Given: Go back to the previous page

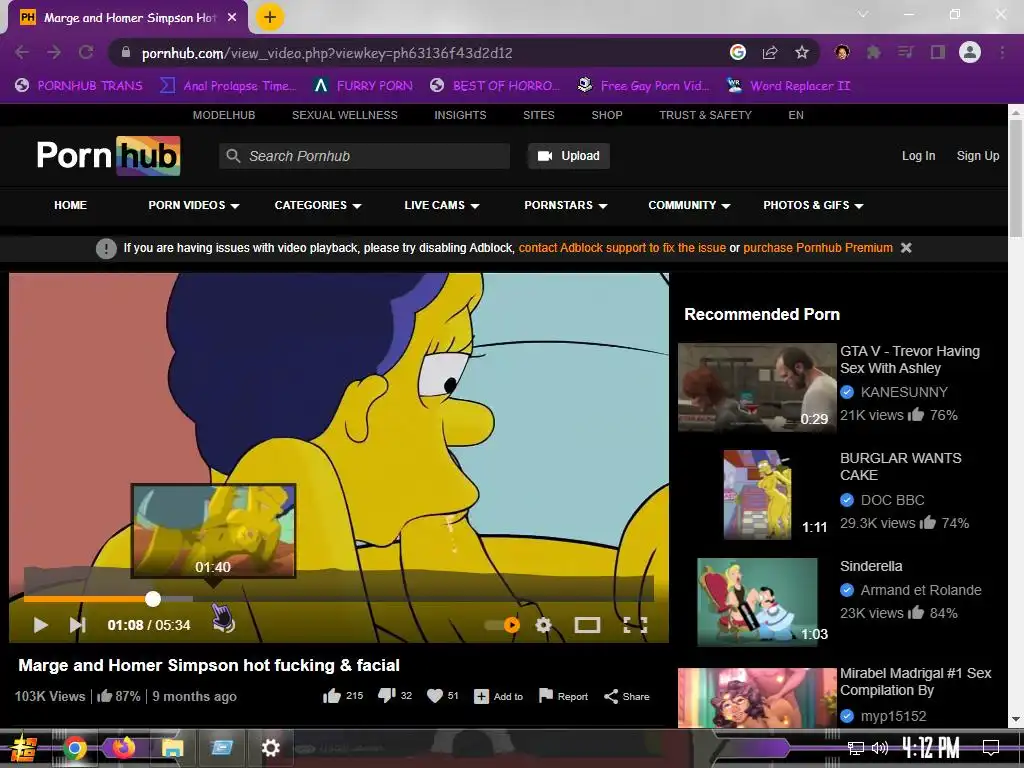Looking at the screenshot, I should tap(22, 52).
